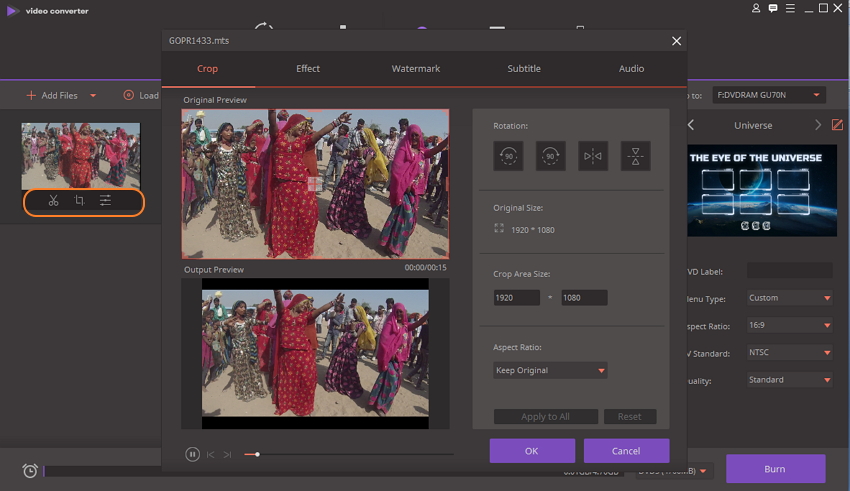Click the preview playback progress slider
Image resolution: width=850 pixels, height=491 pixels.
[350, 454]
